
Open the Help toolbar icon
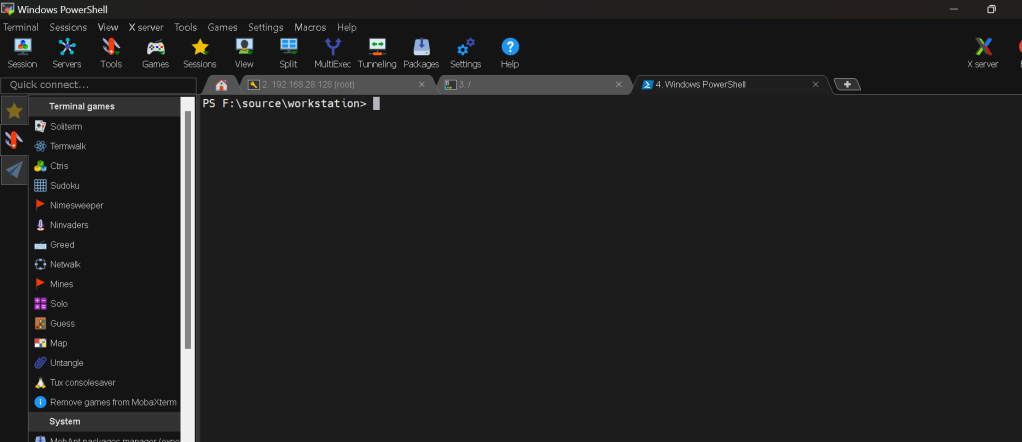point(510,53)
